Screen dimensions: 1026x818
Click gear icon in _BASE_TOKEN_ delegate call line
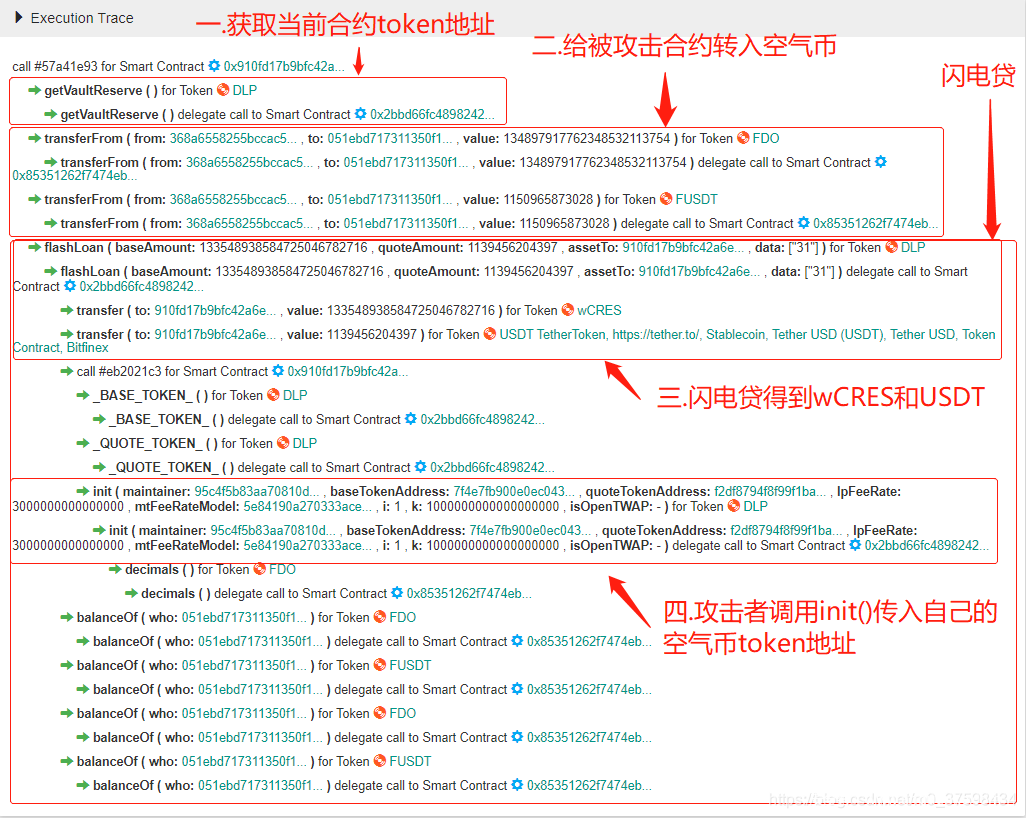point(411,419)
